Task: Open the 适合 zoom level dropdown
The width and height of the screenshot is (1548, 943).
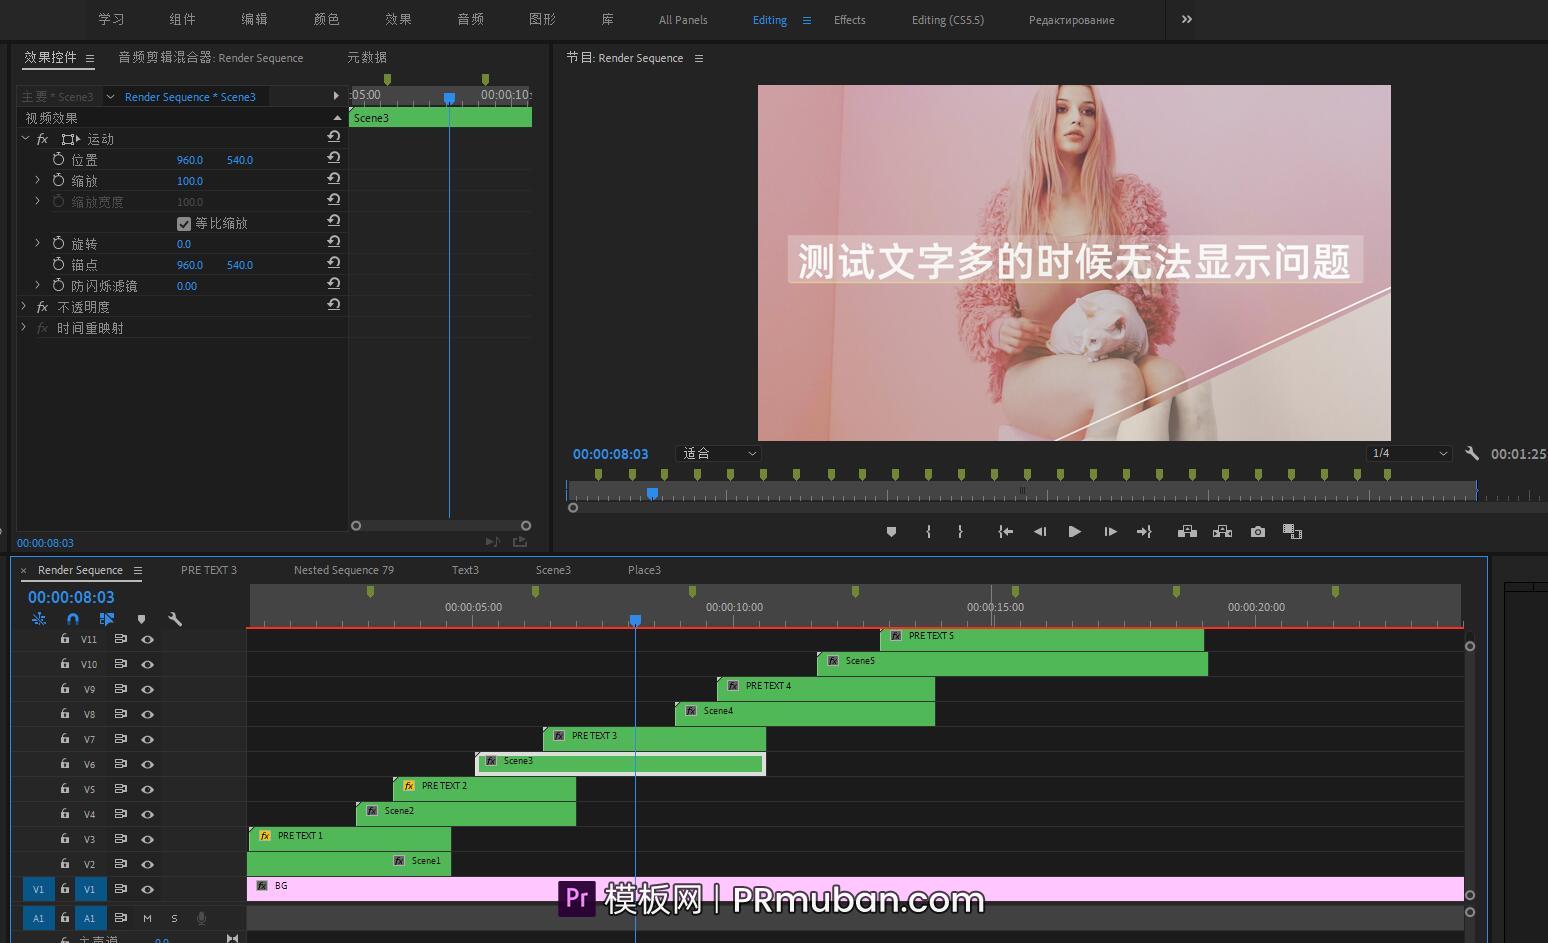Action: (x=717, y=453)
